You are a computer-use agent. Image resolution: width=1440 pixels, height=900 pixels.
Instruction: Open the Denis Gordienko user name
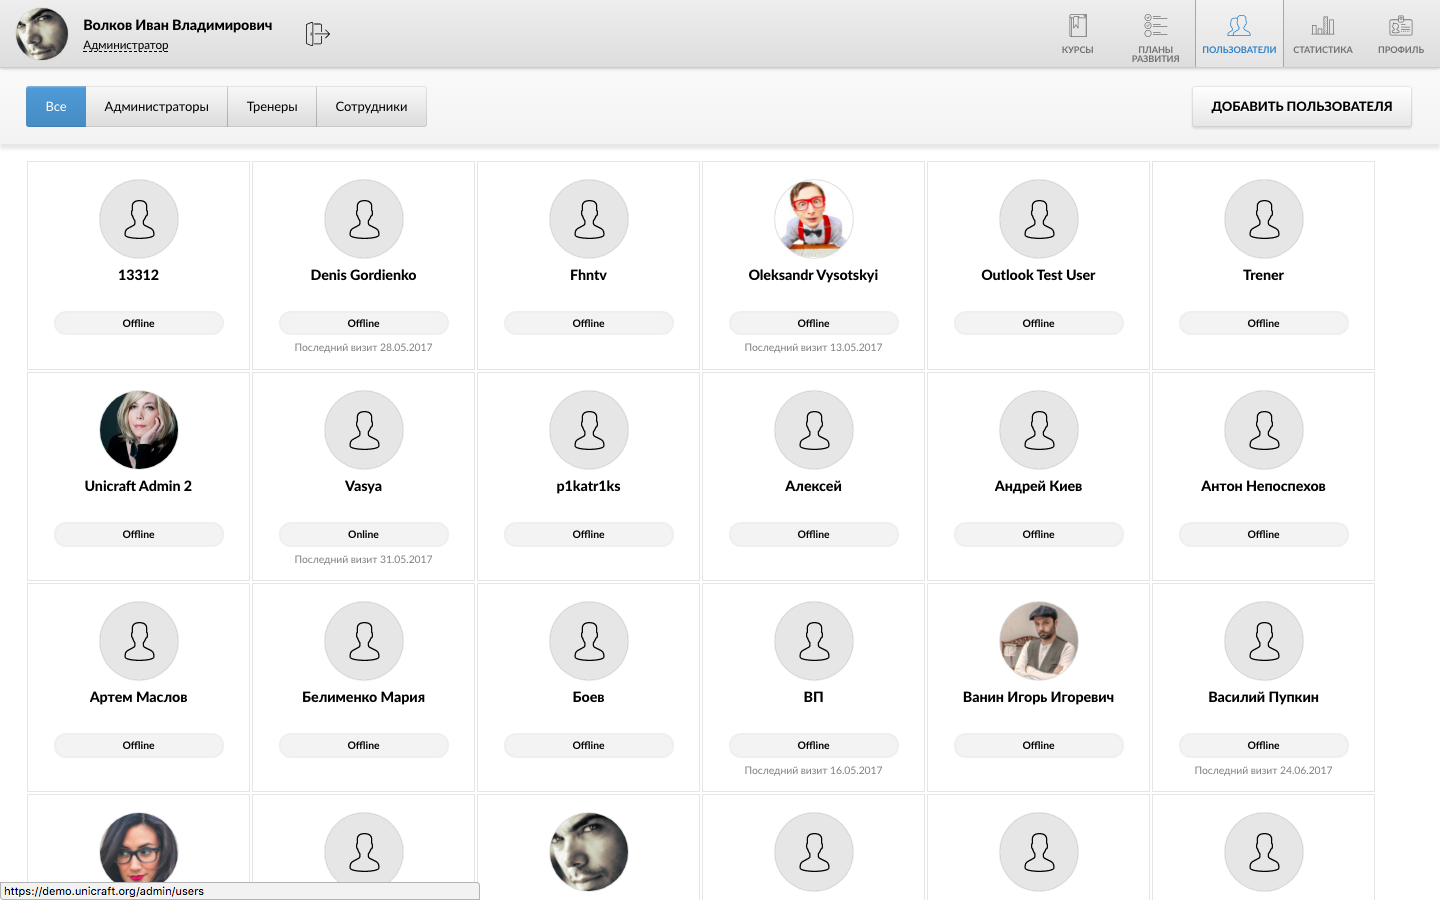pyautogui.click(x=364, y=275)
